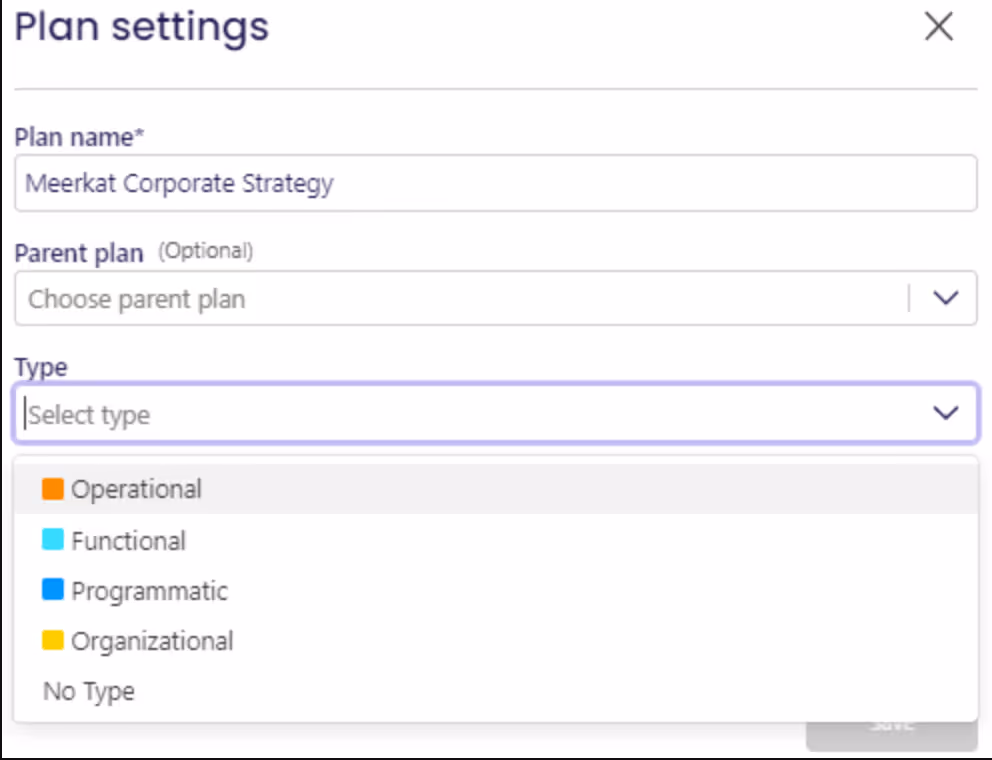The width and height of the screenshot is (992, 760).
Task: Select the Operational type option
Action: 136,489
